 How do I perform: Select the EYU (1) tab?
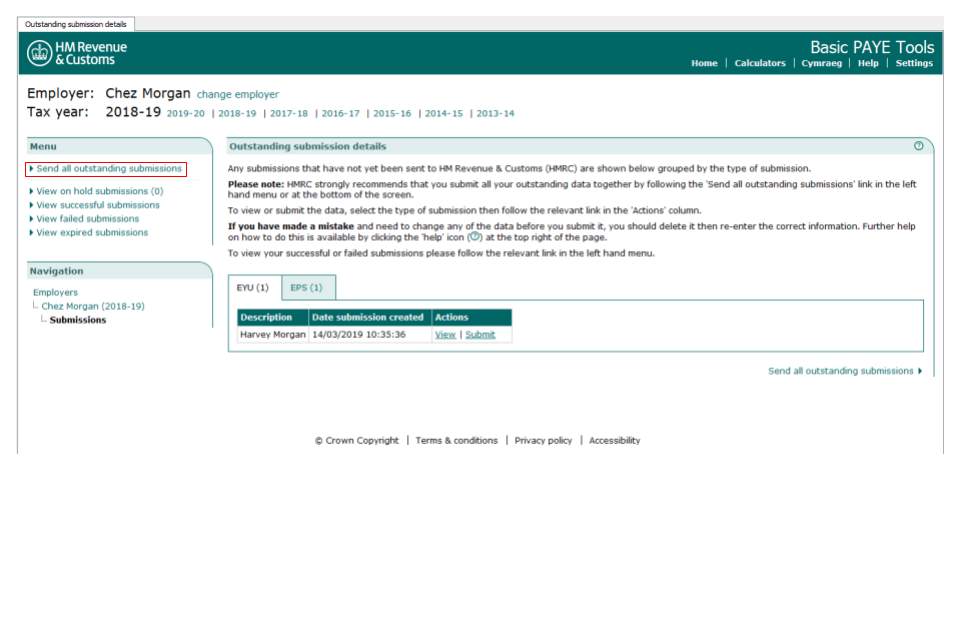pos(253,288)
